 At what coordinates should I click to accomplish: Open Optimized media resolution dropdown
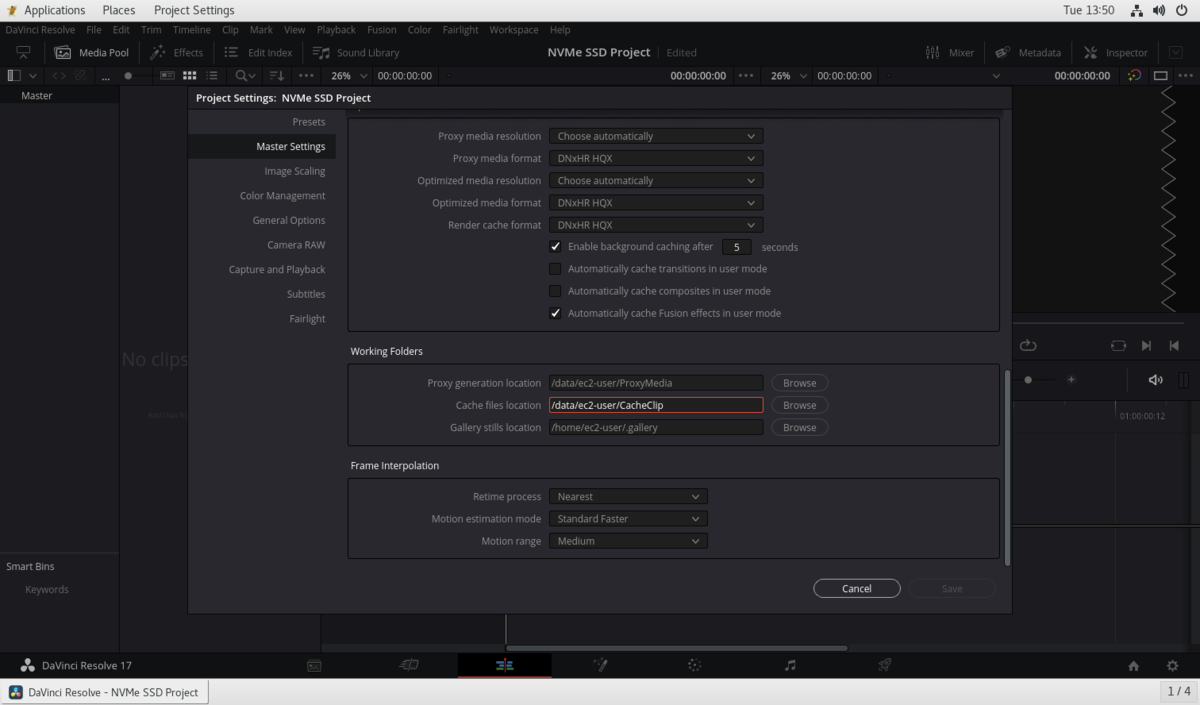[655, 180]
